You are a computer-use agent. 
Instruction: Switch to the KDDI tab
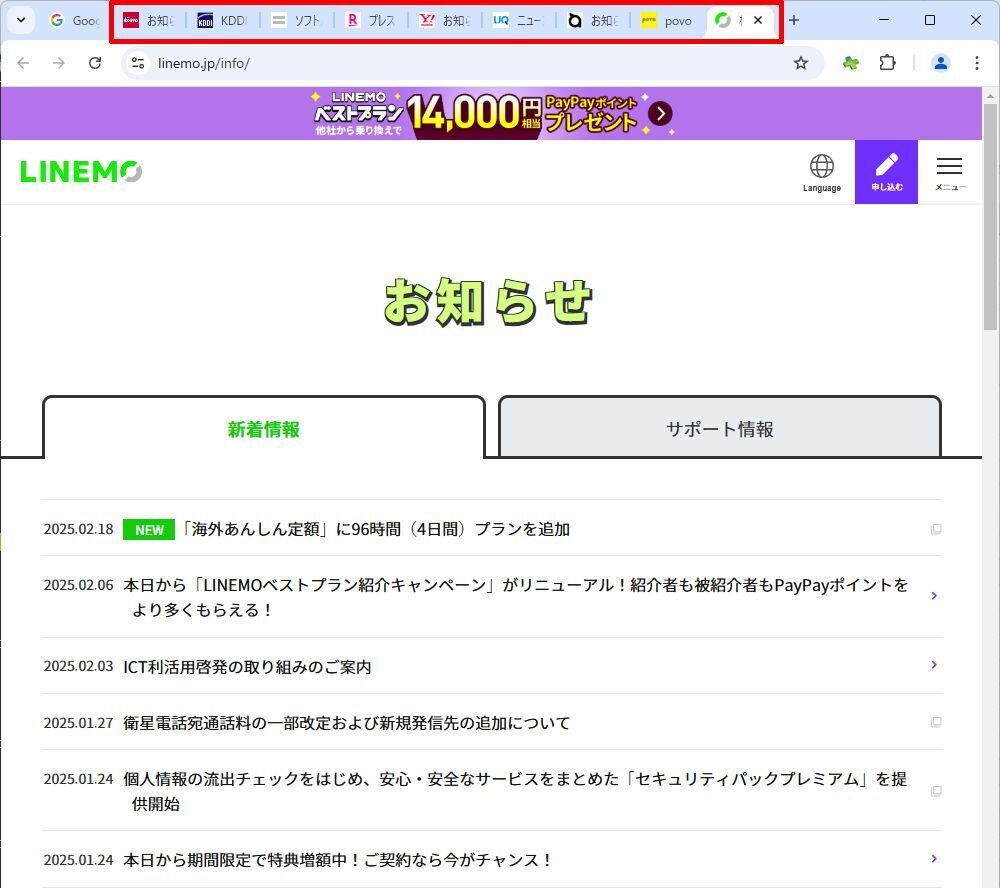[x=222, y=20]
